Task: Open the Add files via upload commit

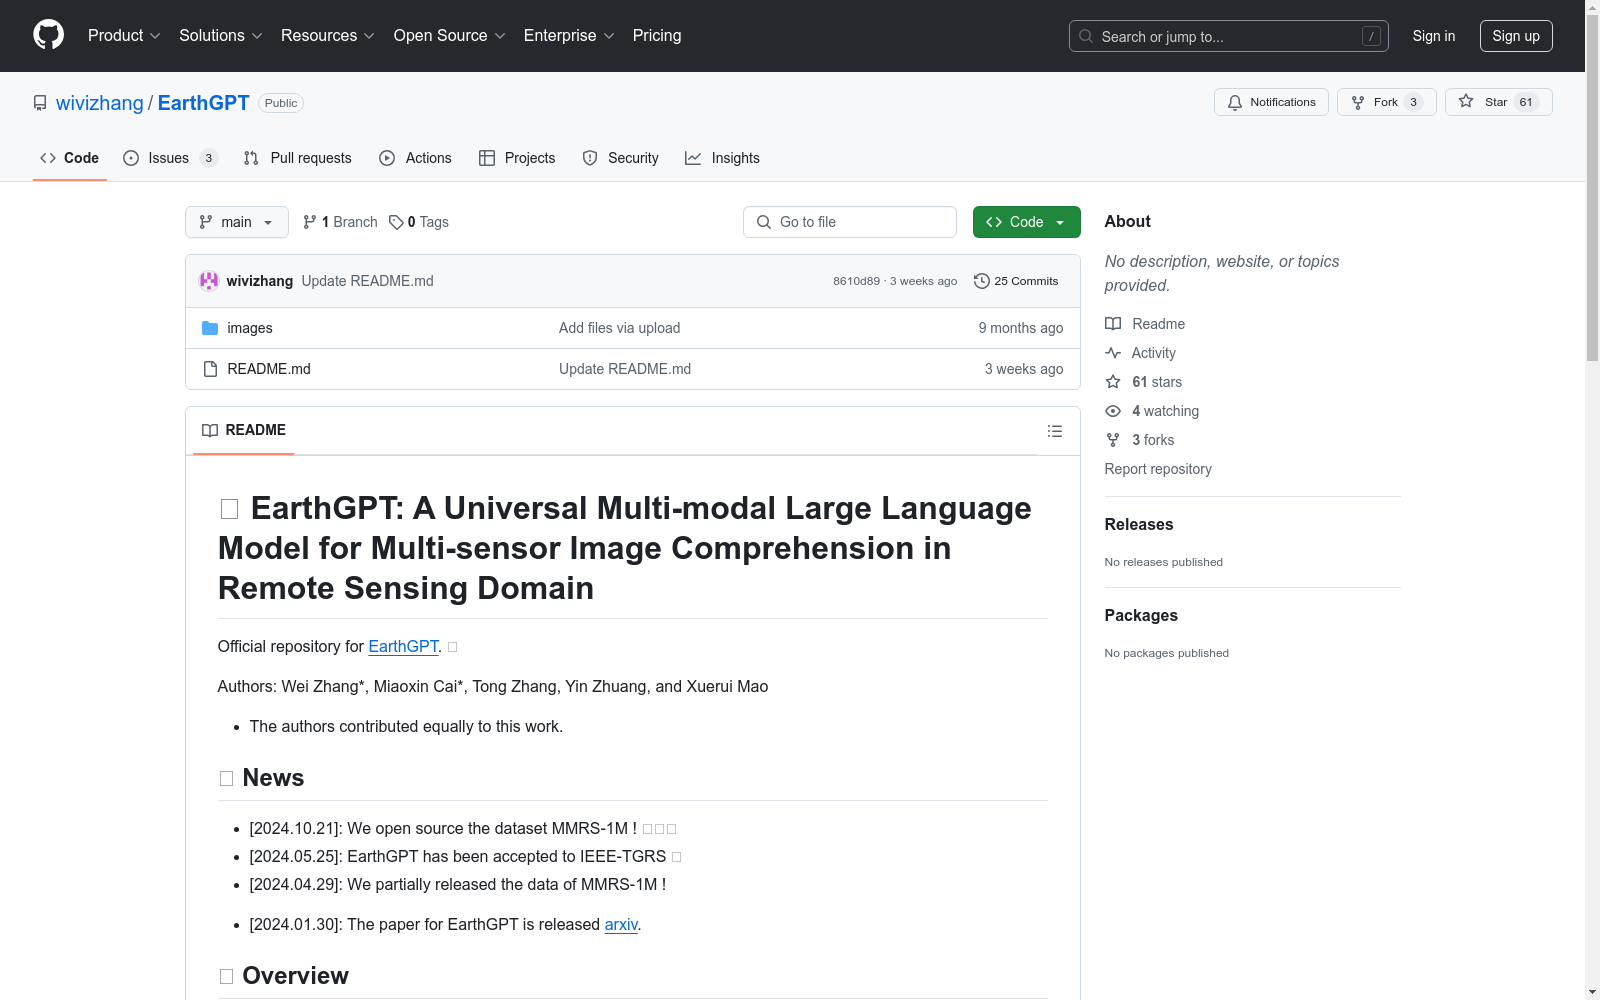Action: 620,328
